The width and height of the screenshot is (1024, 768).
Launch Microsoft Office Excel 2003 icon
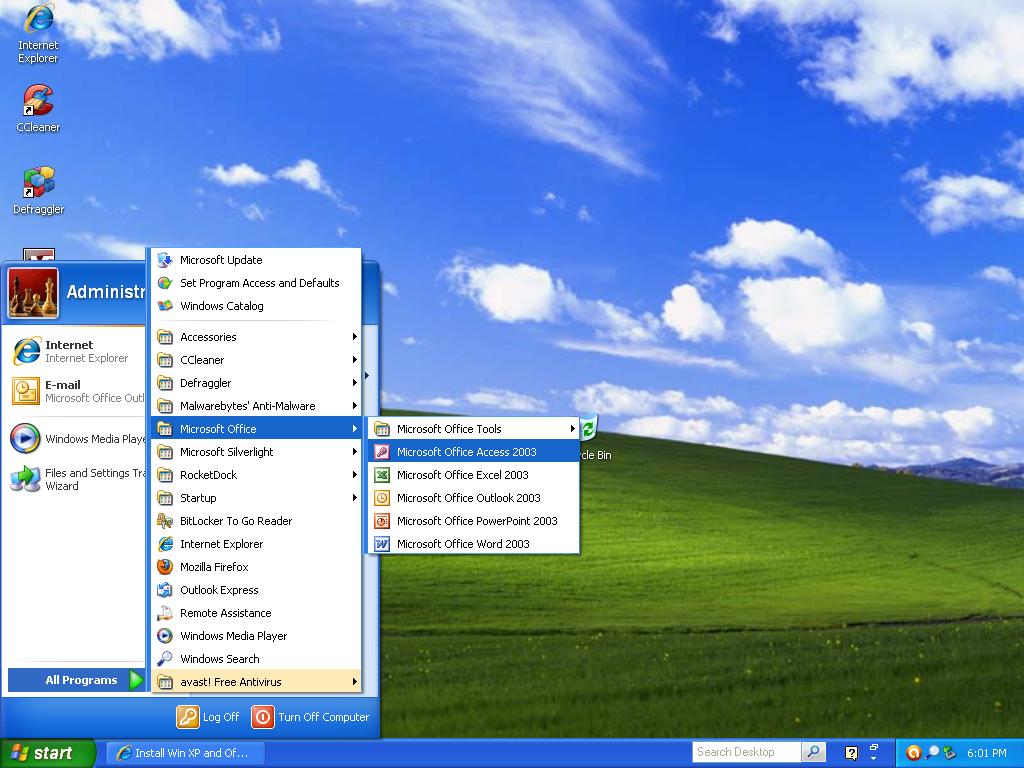382,475
